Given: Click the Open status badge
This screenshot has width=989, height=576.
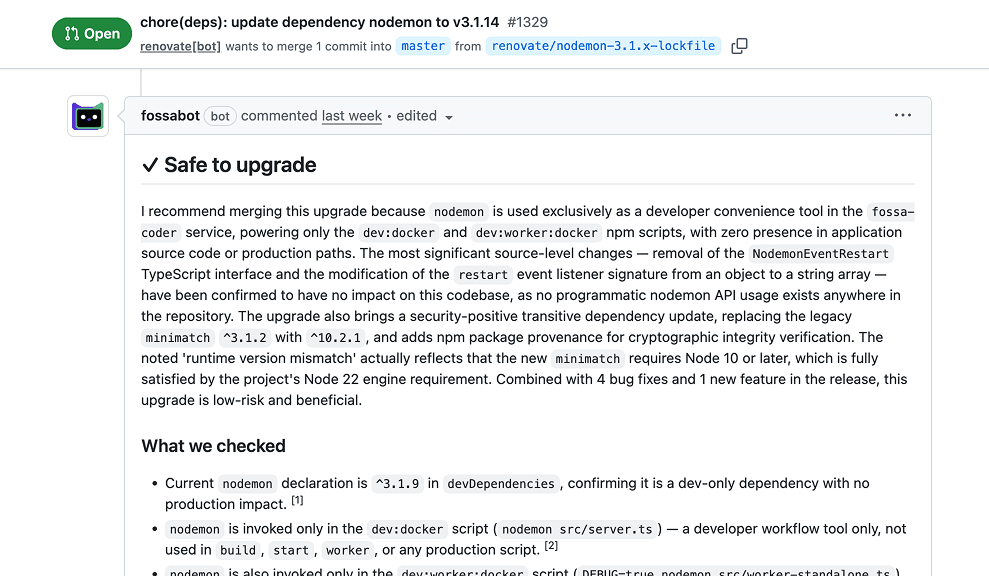Looking at the screenshot, I should (x=91, y=33).
